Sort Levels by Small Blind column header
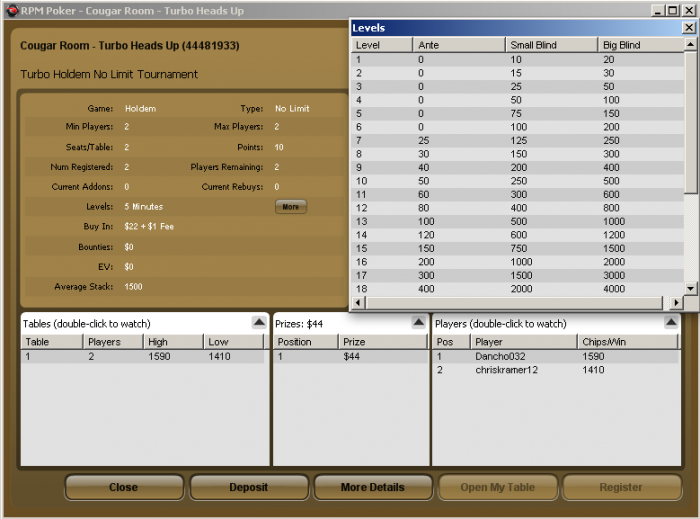Image resolution: width=700 pixels, height=519 pixels. (551, 45)
